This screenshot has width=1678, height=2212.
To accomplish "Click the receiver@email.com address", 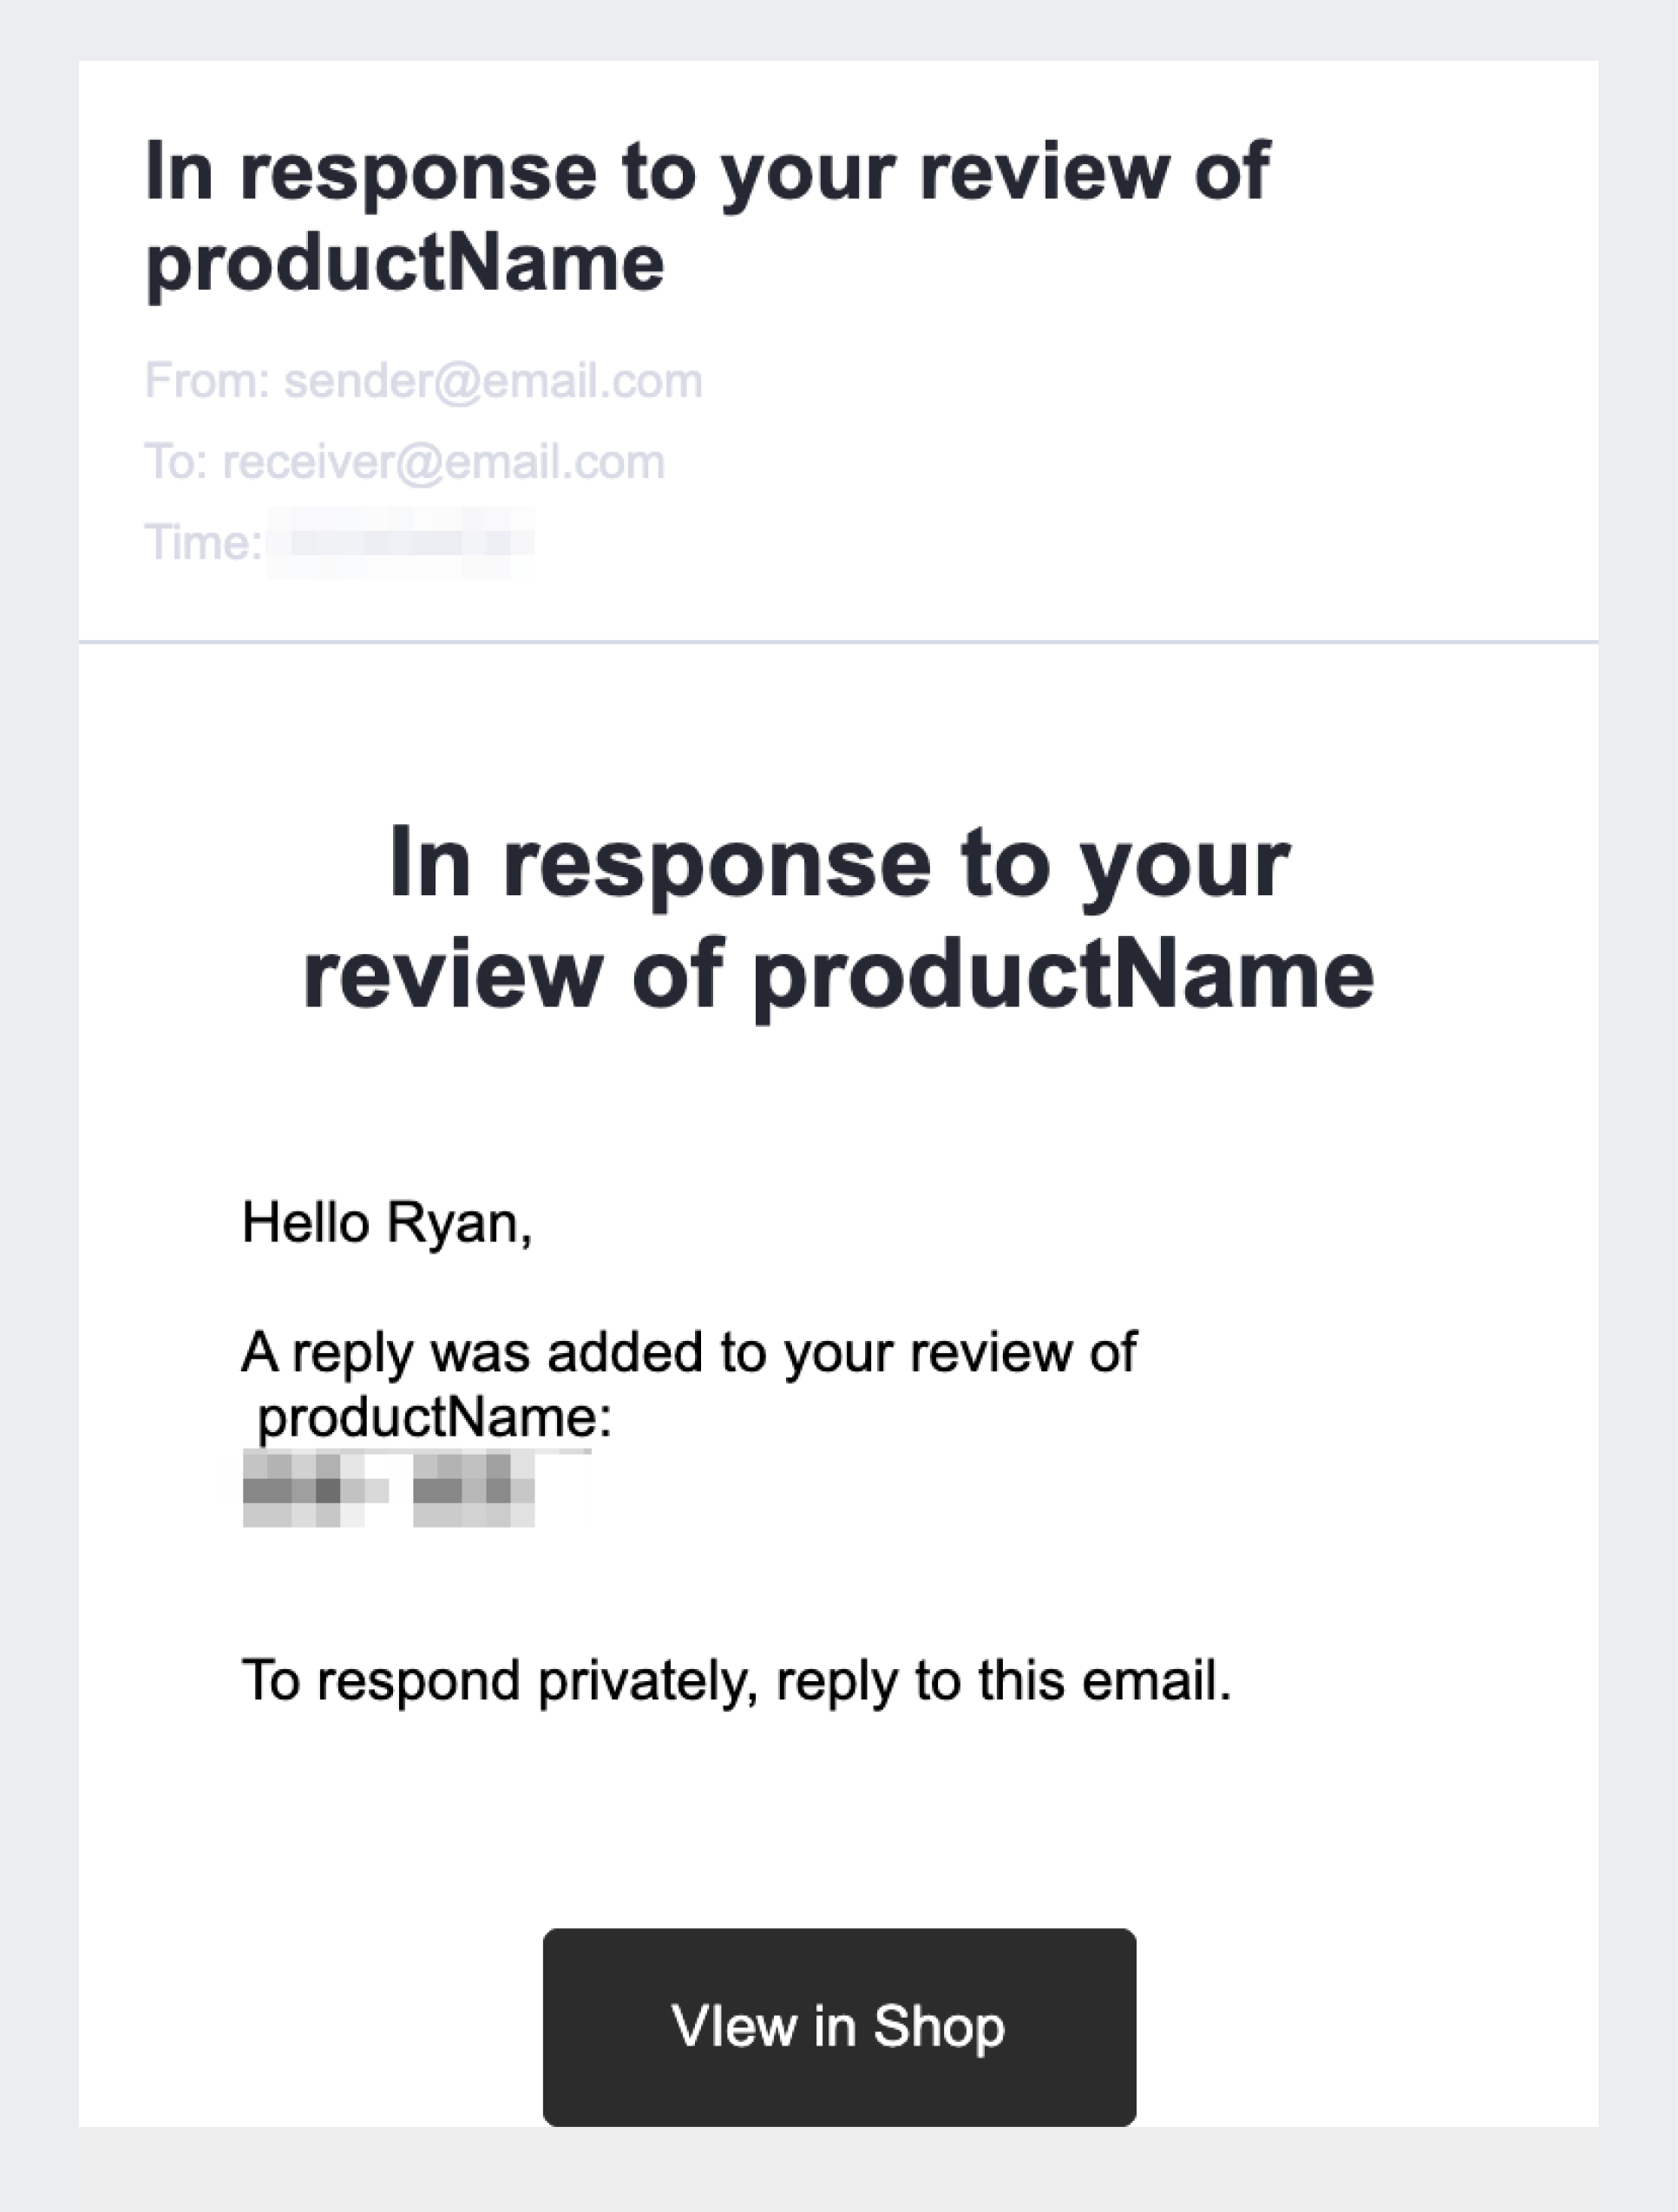I will click(443, 462).
